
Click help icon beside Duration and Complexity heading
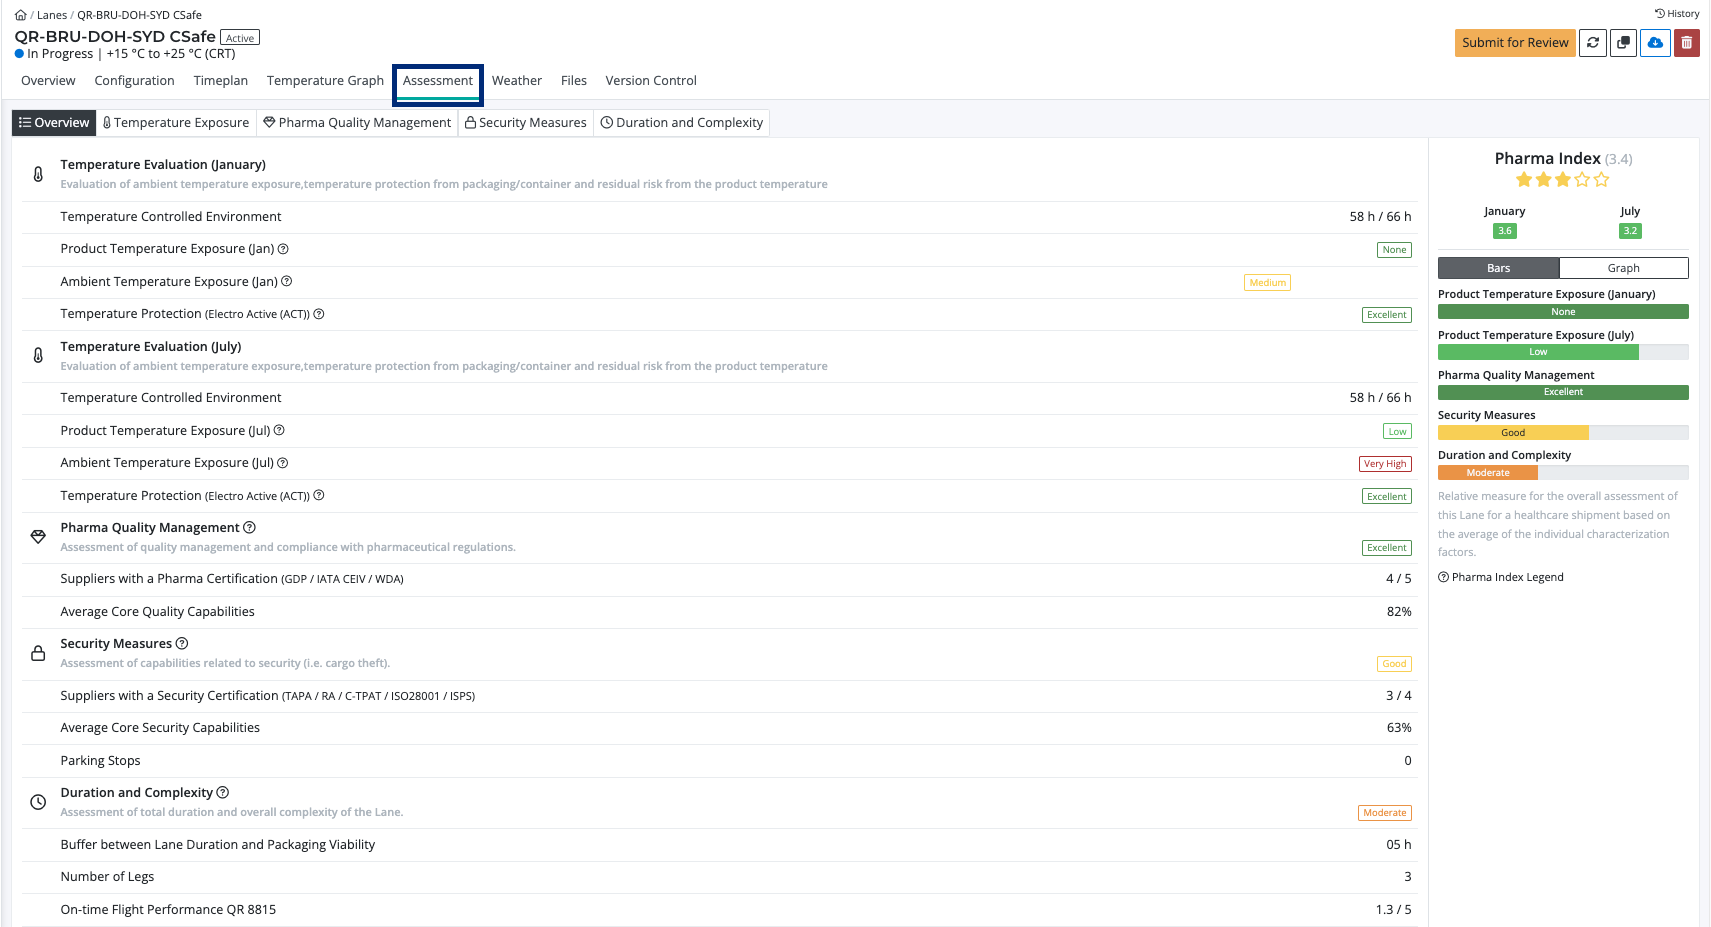tap(223, 793)
